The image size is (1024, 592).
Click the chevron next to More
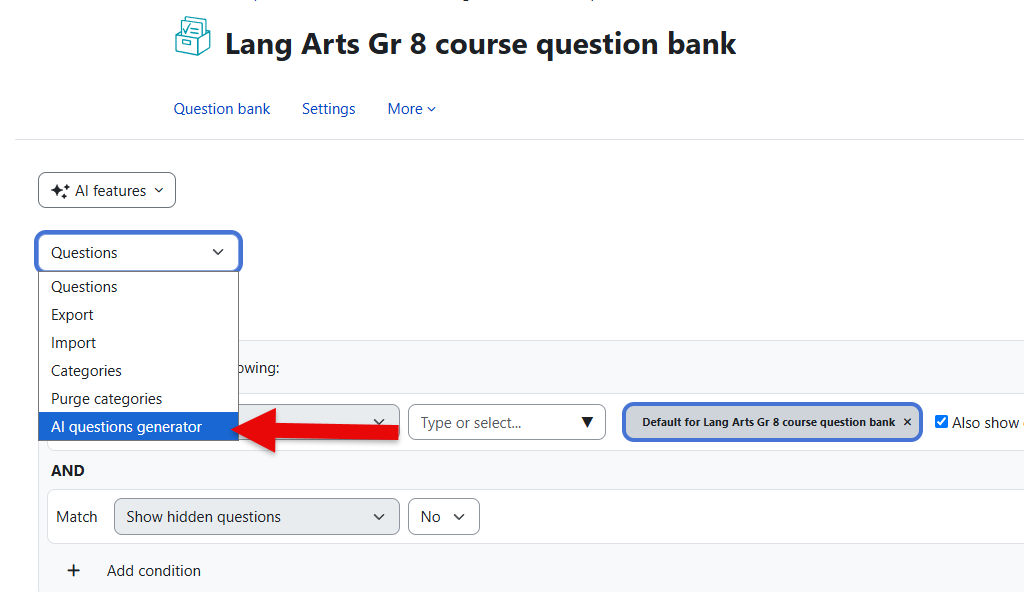(x=431, y=110)
